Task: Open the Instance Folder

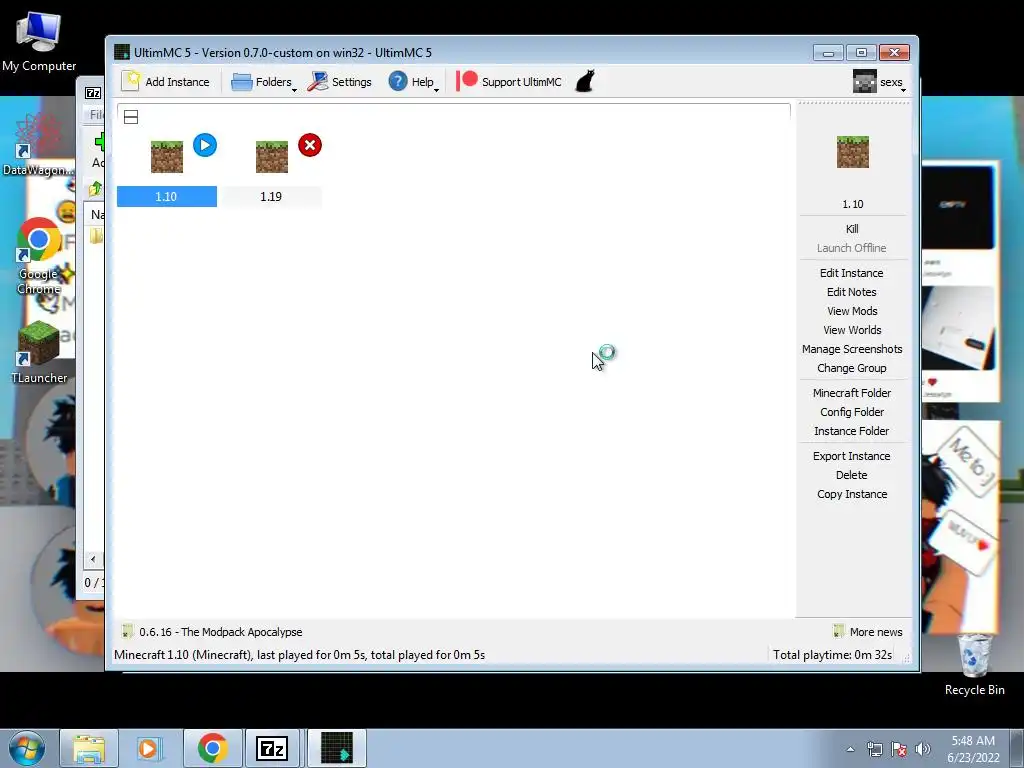Action: 852,431
